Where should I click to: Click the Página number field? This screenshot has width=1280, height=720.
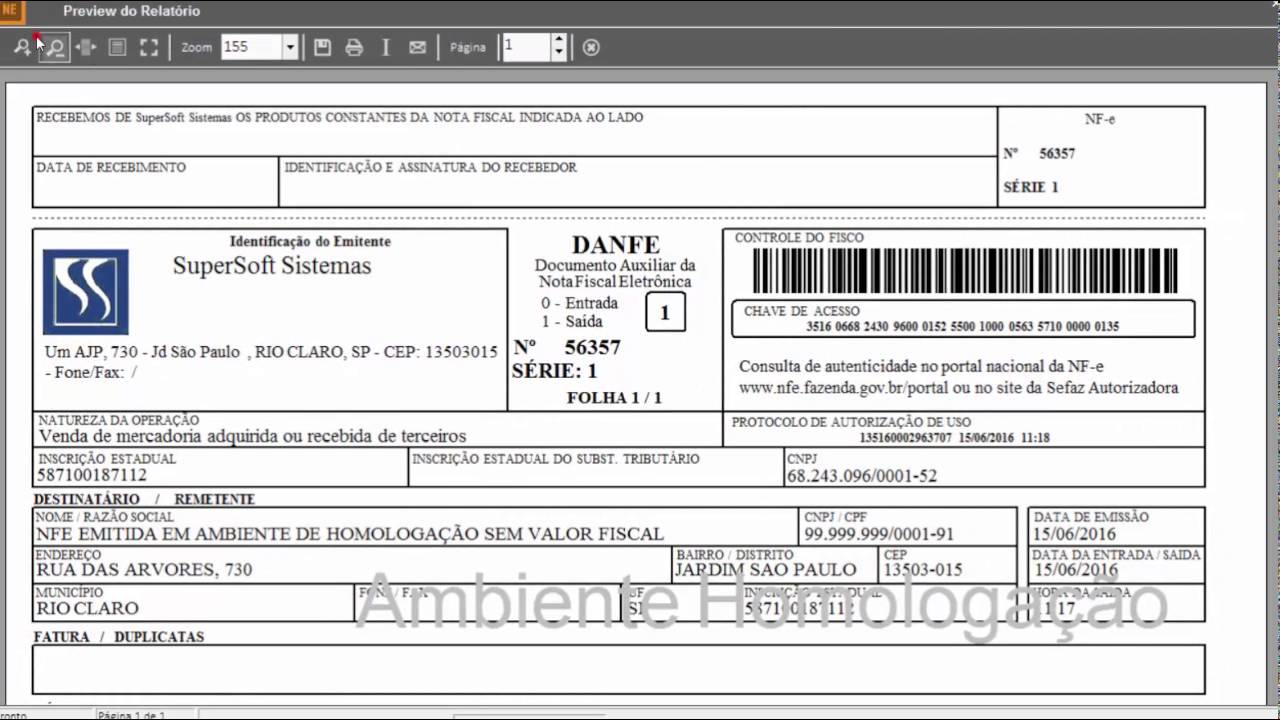point(527,47)
